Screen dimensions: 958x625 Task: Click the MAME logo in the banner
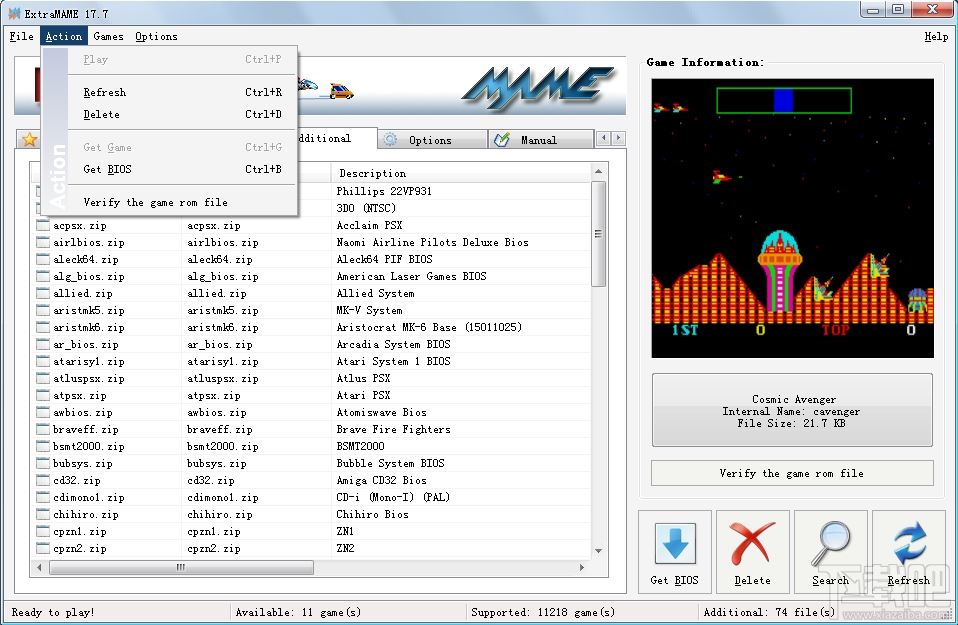(x=537, y=88)
